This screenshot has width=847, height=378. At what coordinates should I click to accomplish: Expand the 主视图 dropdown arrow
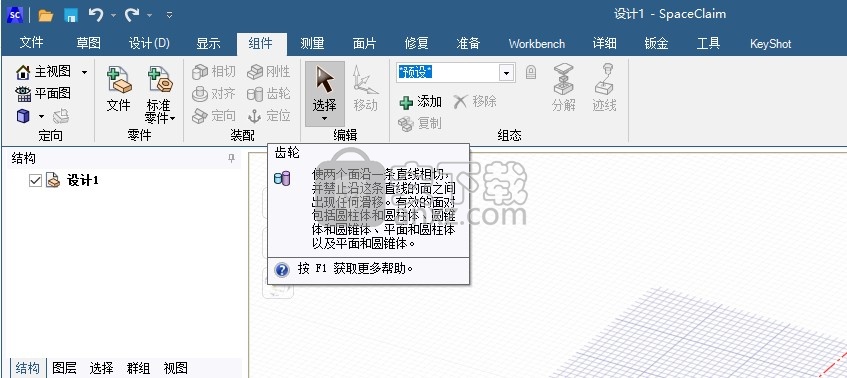coord(84,72)
